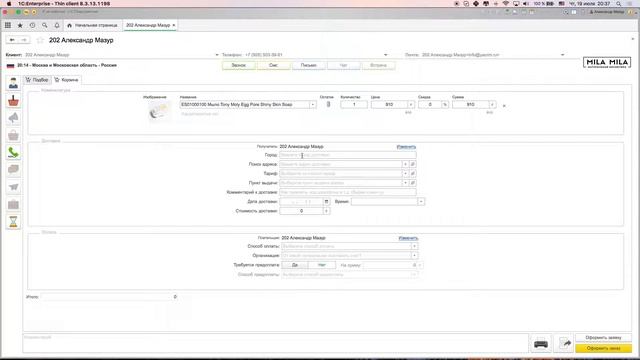The height and width of the screenshot is (360, 640).
Task: Open the Тариф field's open-form icon
Action: (x=413, y=173)
